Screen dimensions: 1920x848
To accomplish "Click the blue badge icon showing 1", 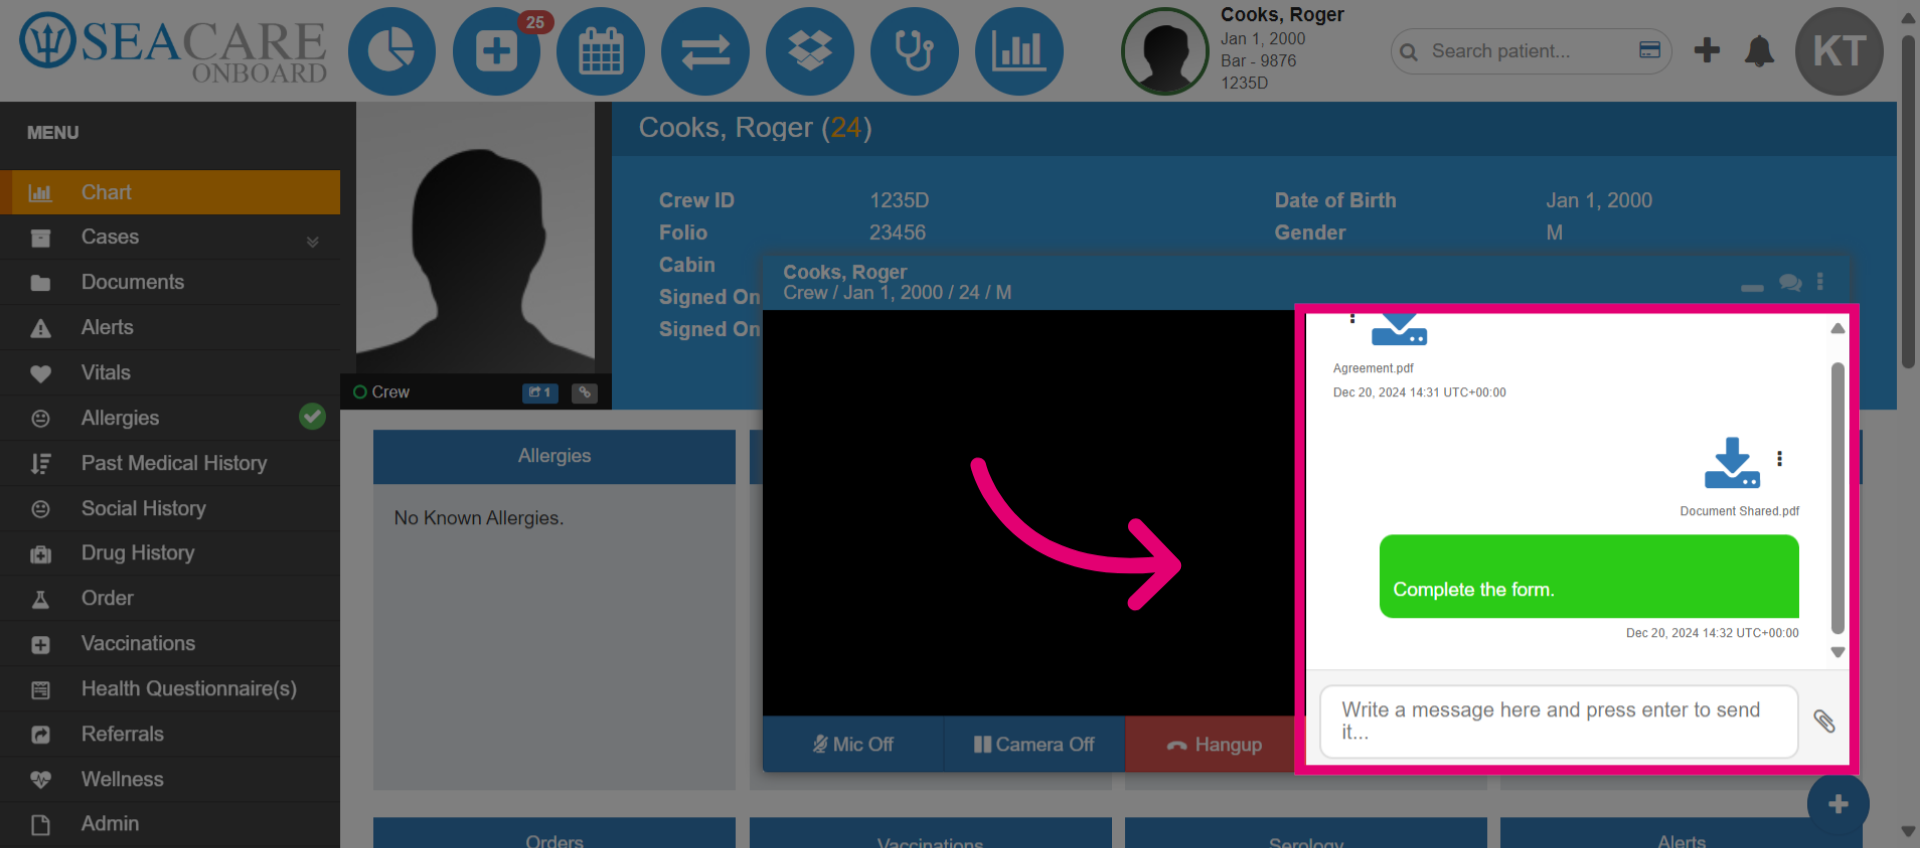I will pos(540,392).
